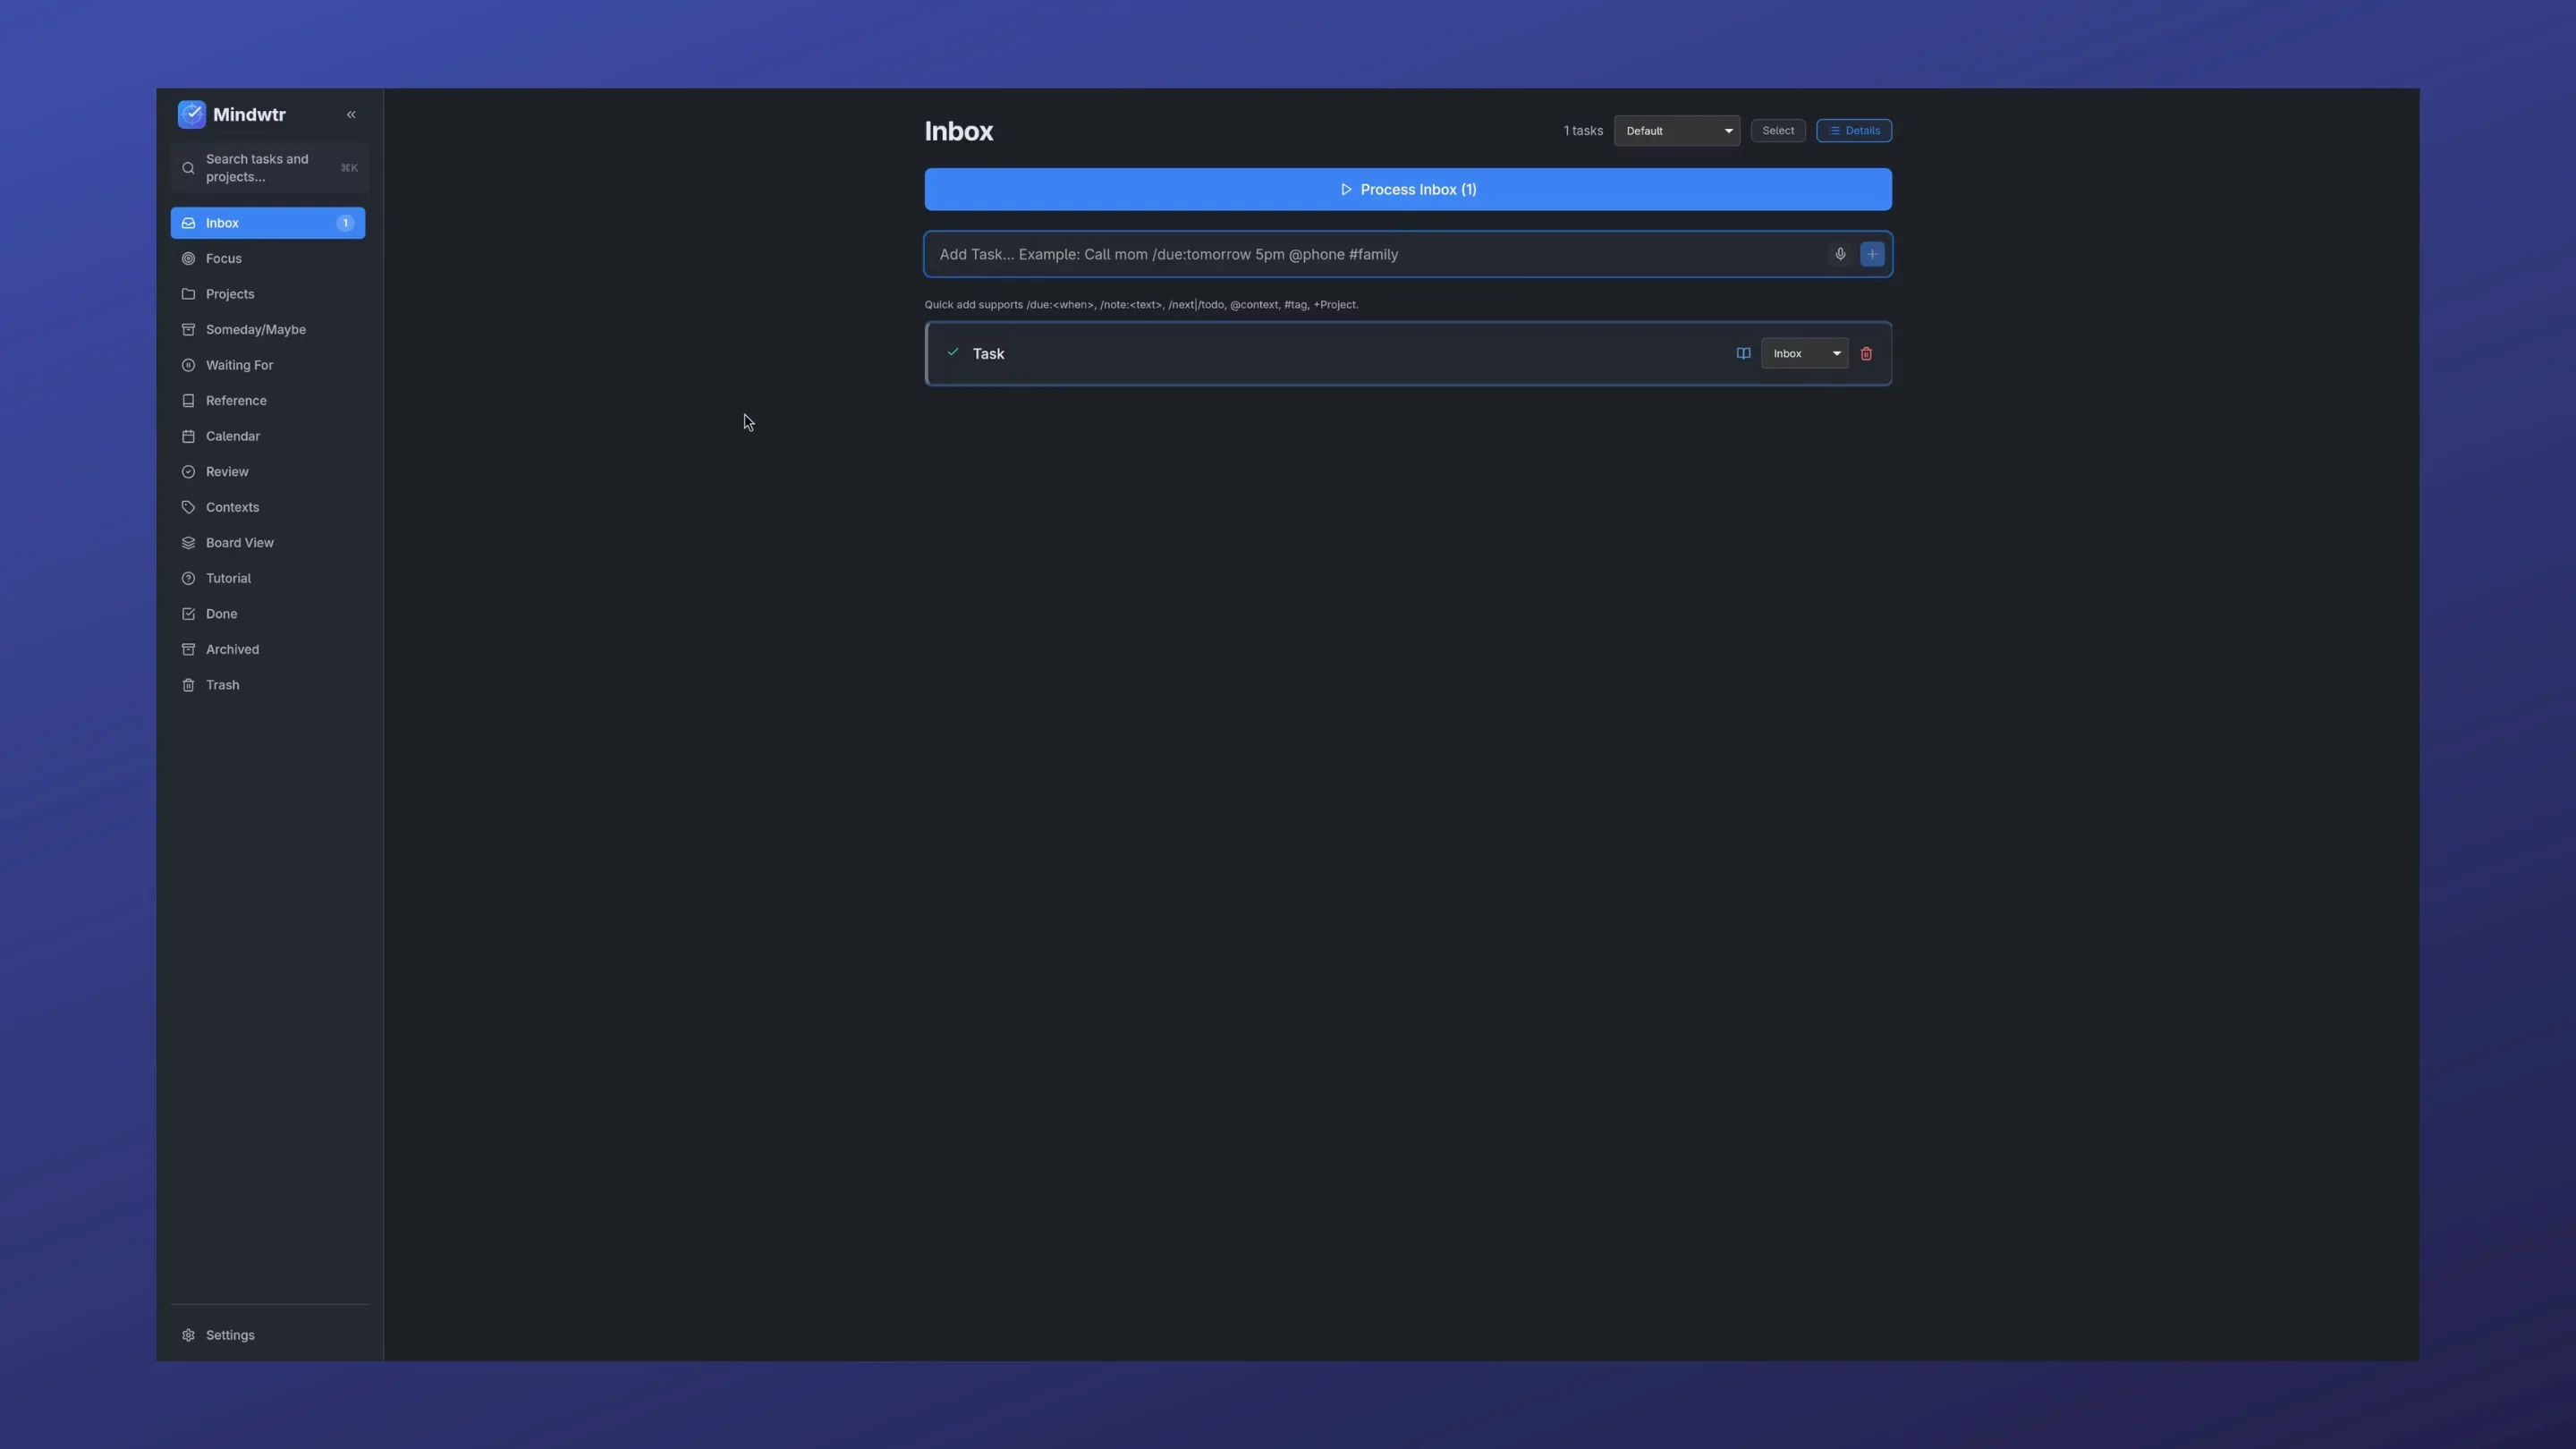
Task: Select the Focus target icon in the sidebar
Action: (x=189, y=258)
